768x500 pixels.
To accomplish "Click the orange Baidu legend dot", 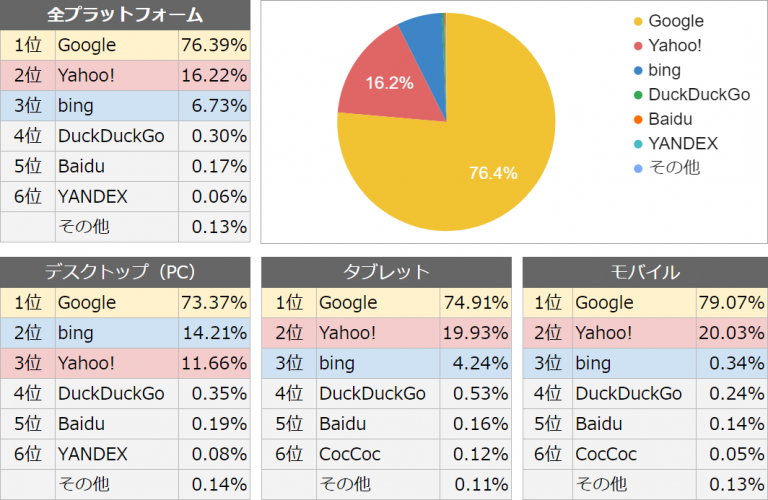I will pos(637,119).
